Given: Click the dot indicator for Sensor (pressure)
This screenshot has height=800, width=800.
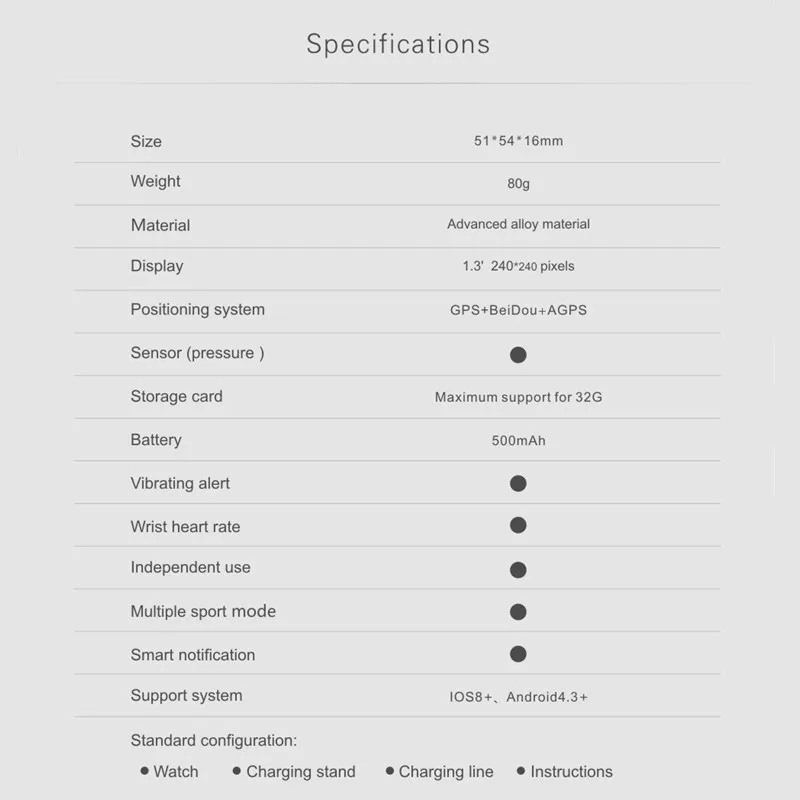Looking at the screenshot, I should click(x=518, y=355).
